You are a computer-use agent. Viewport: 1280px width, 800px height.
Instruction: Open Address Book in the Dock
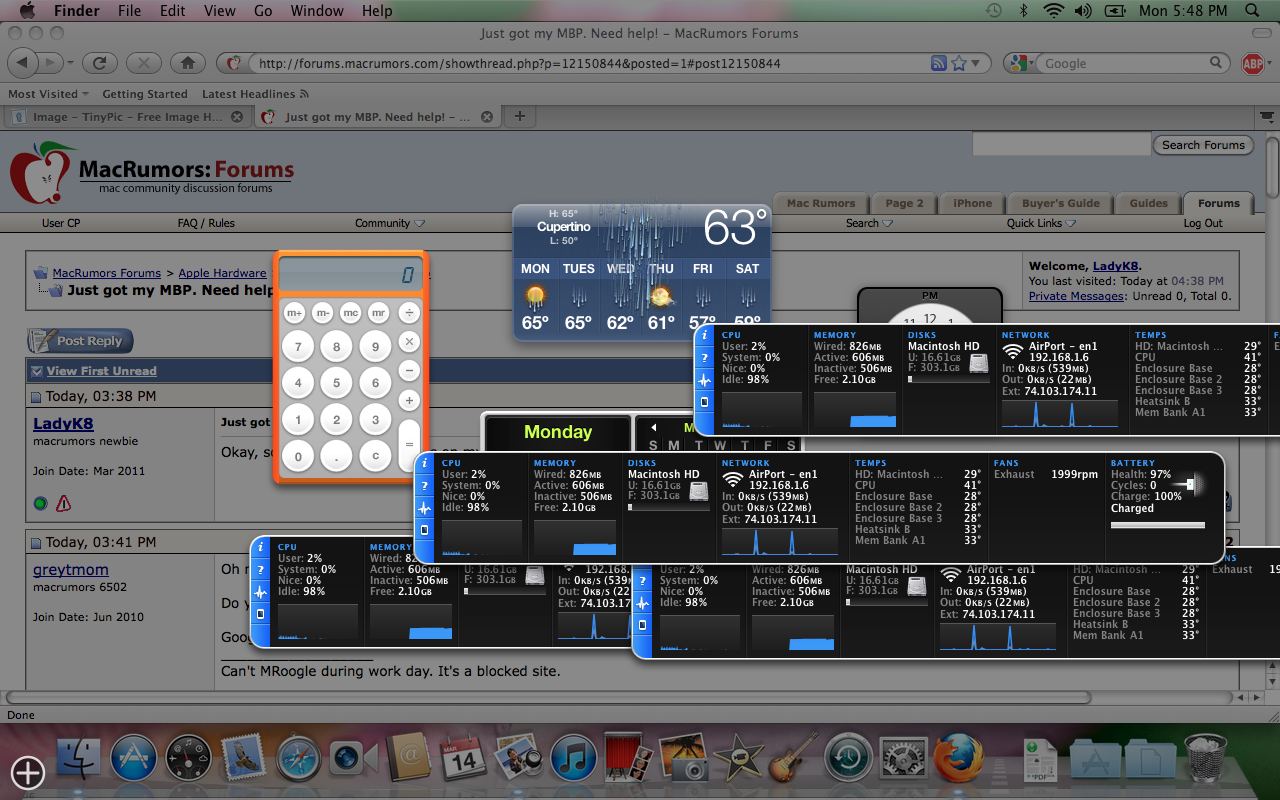(x=407, y=759)
